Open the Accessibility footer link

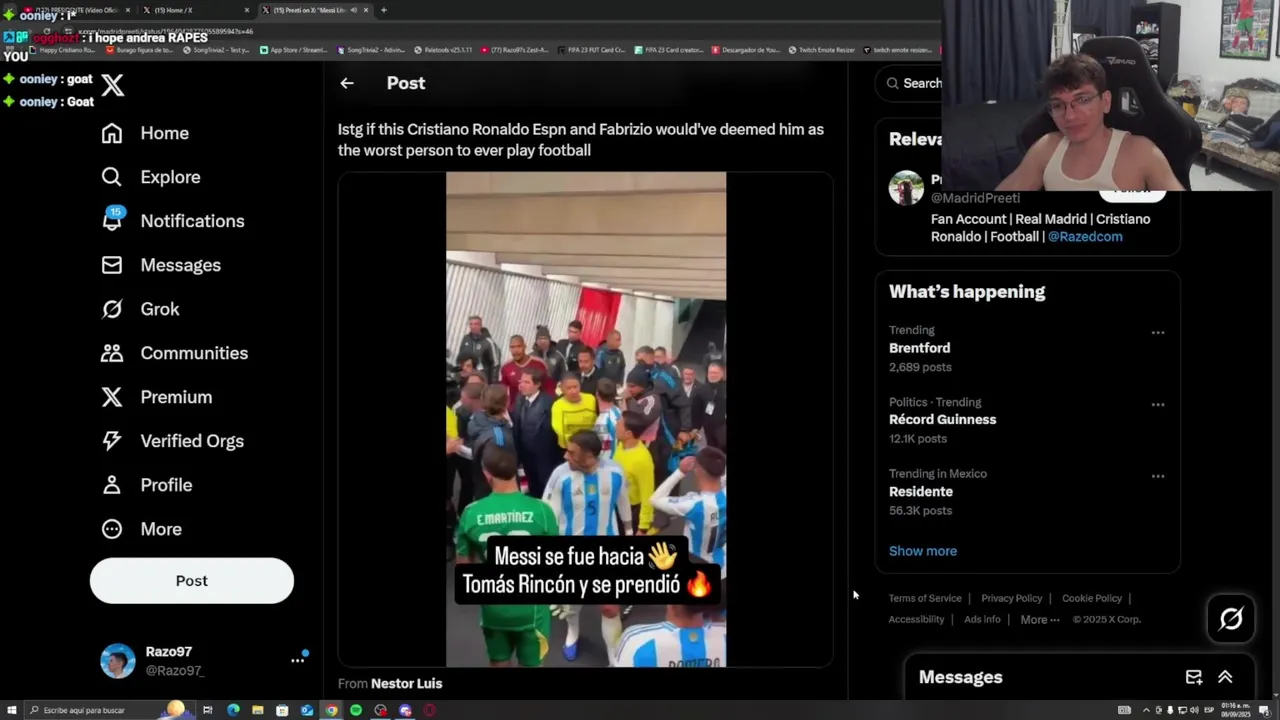point(916,619)
